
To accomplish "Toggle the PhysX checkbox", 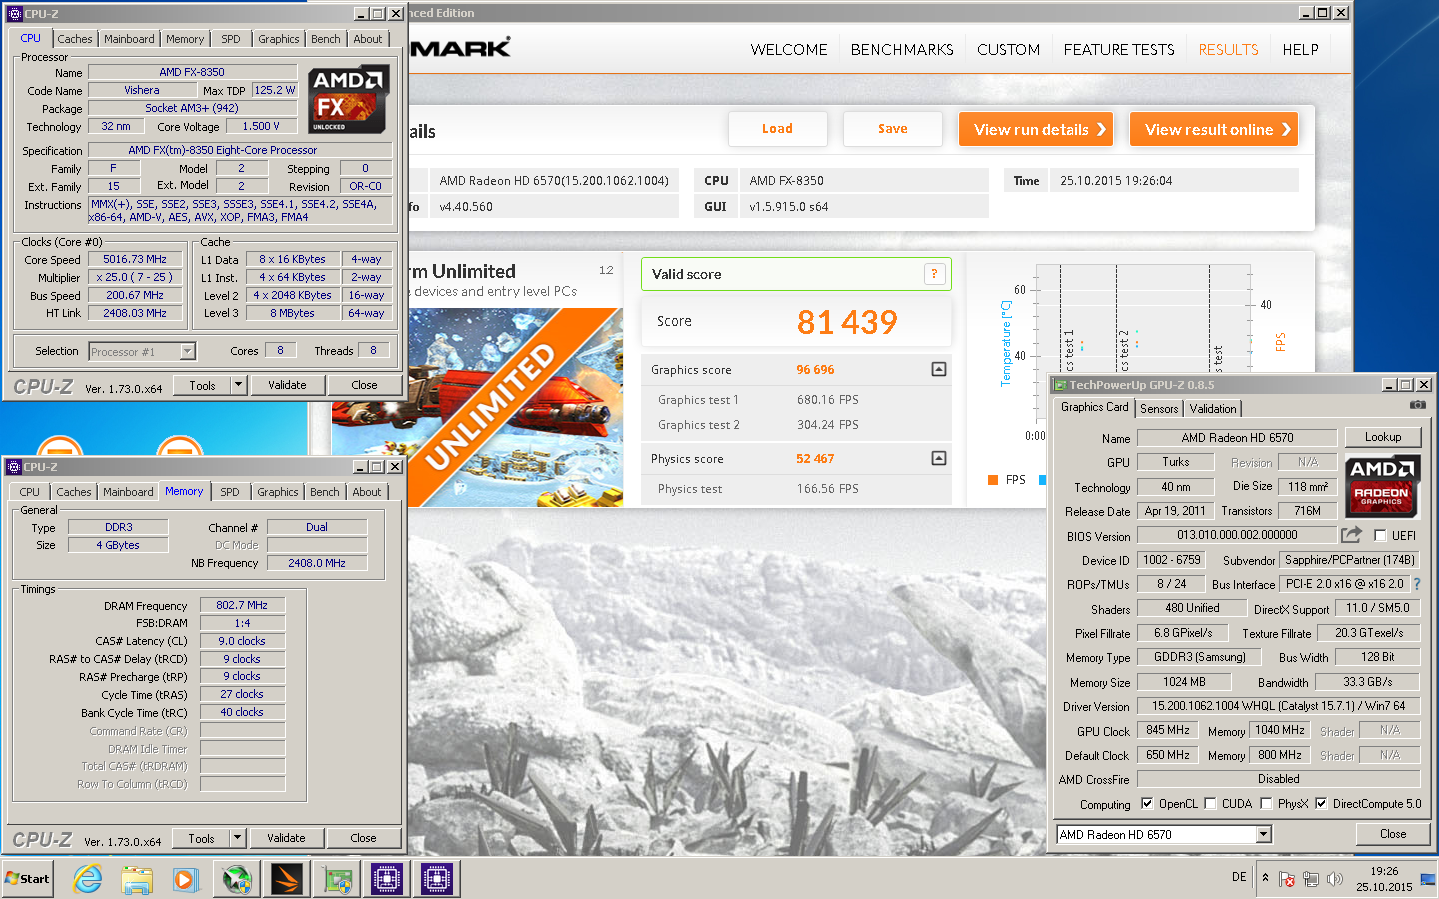I will pyautogui.click(x=1266, y=803).
